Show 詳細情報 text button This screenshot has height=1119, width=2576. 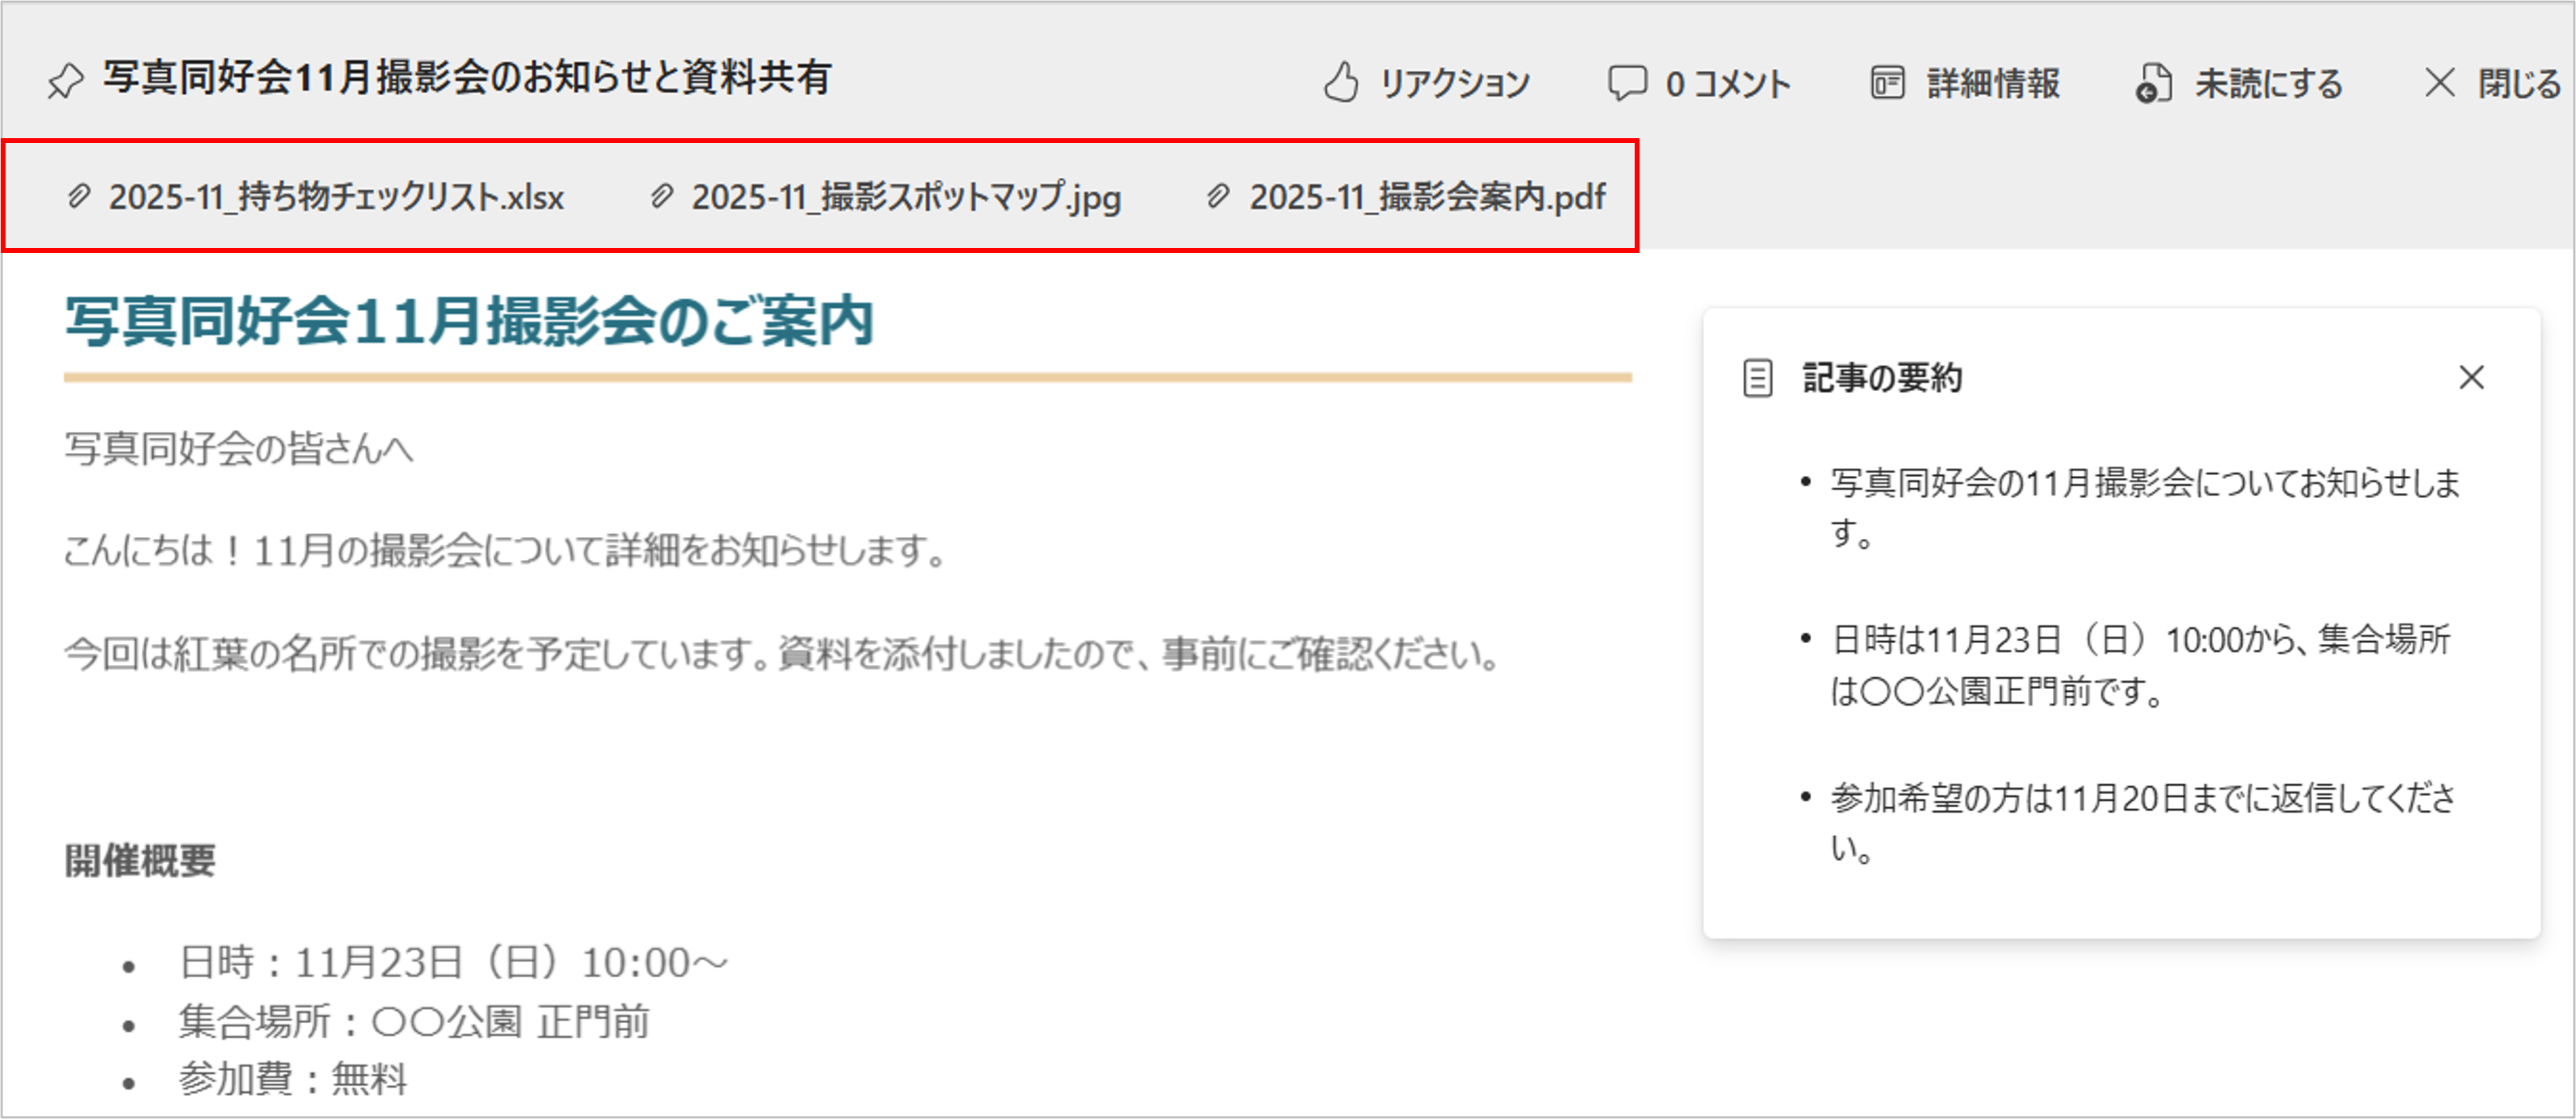pos(1994,83)
